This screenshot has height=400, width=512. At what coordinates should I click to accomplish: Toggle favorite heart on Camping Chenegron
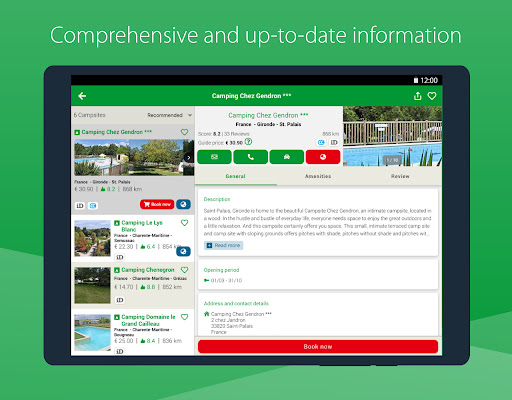pos(184,270)
